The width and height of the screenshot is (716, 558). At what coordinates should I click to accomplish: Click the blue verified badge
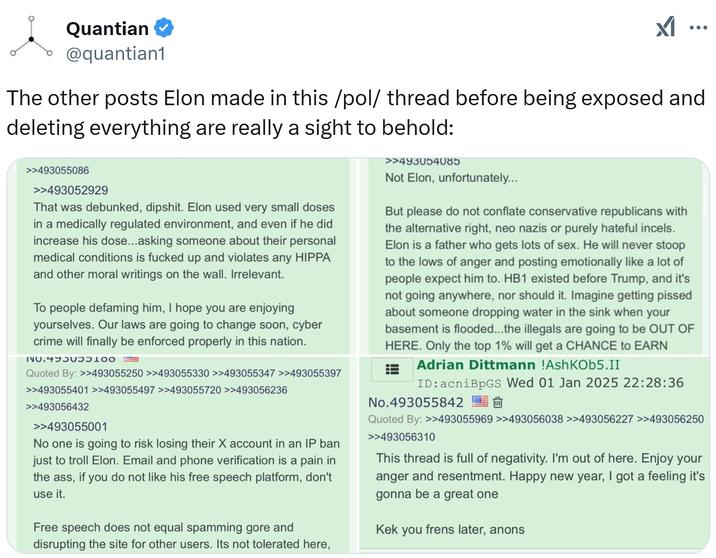click(163, 28)
